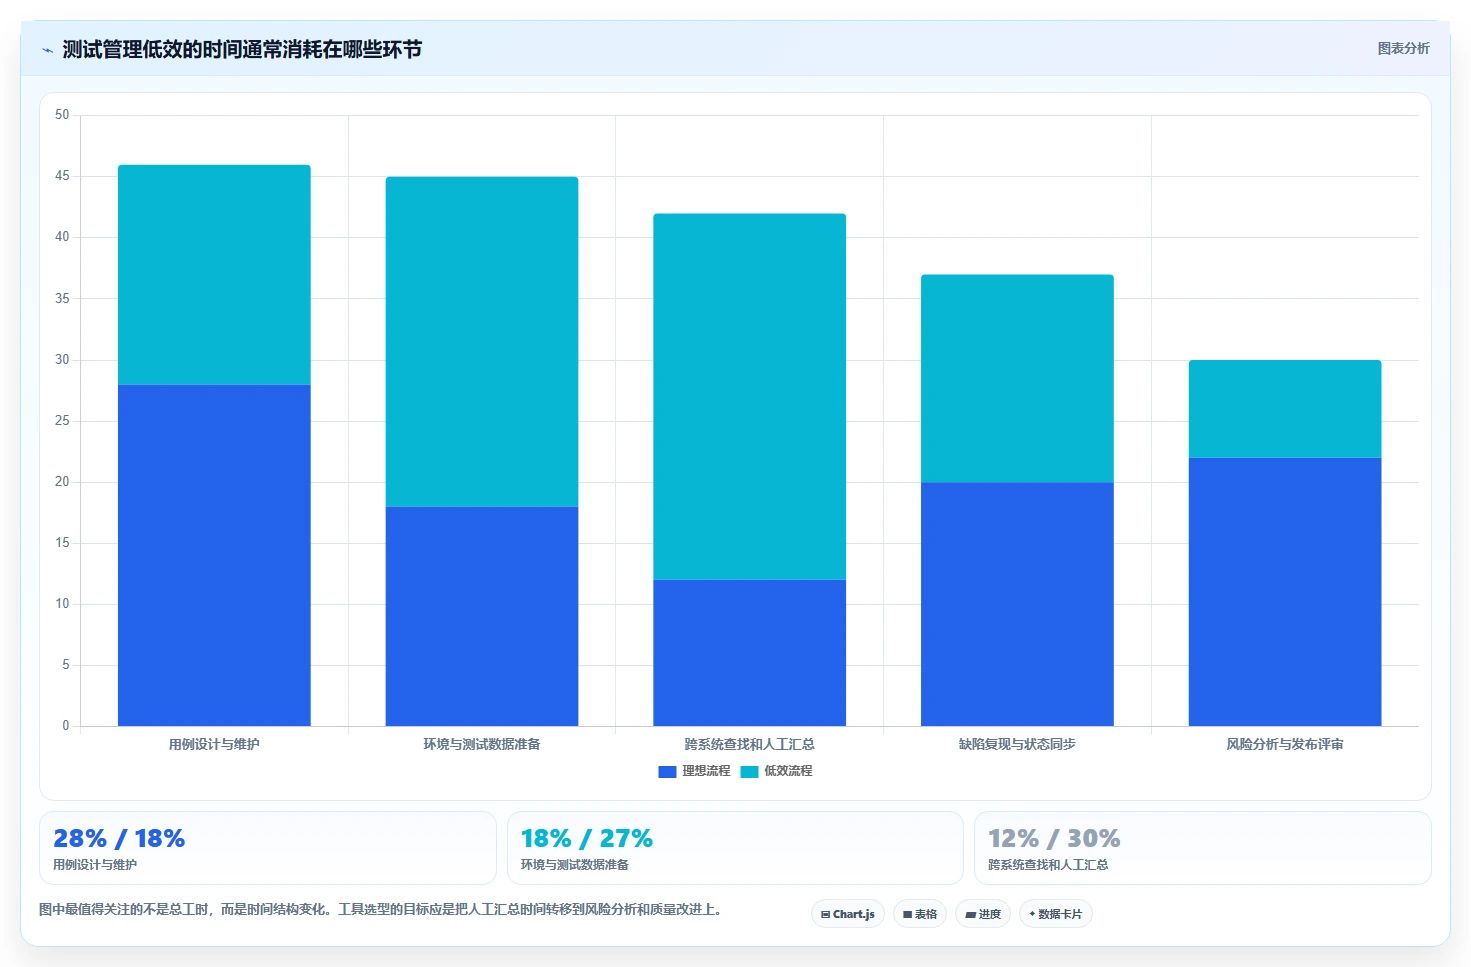Click the blue bar segment for 环境与测试数据准备
The height and width of the screenshot is (967, 1471).
point(482,616)
